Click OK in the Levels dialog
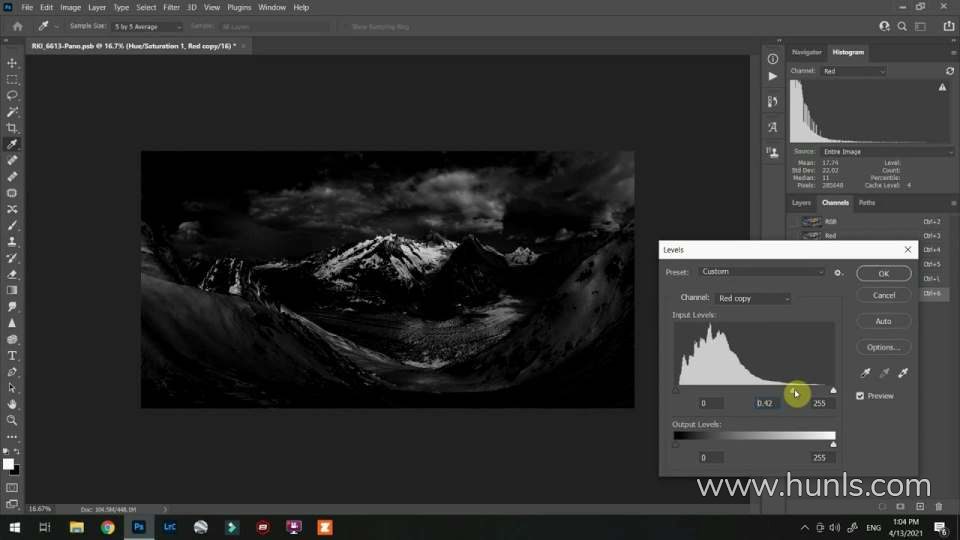960x540 pixels. [883, 273]
